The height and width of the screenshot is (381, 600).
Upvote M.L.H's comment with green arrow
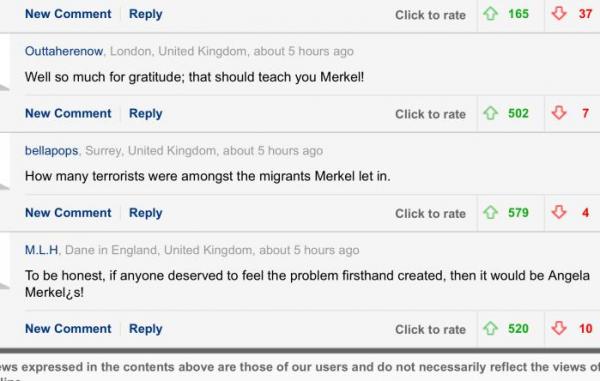click(490, 328)
